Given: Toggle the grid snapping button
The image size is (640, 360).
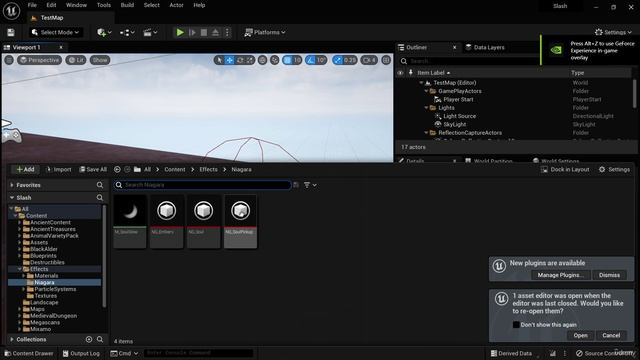Looking at the screenshot, I should tap(287, 60).
